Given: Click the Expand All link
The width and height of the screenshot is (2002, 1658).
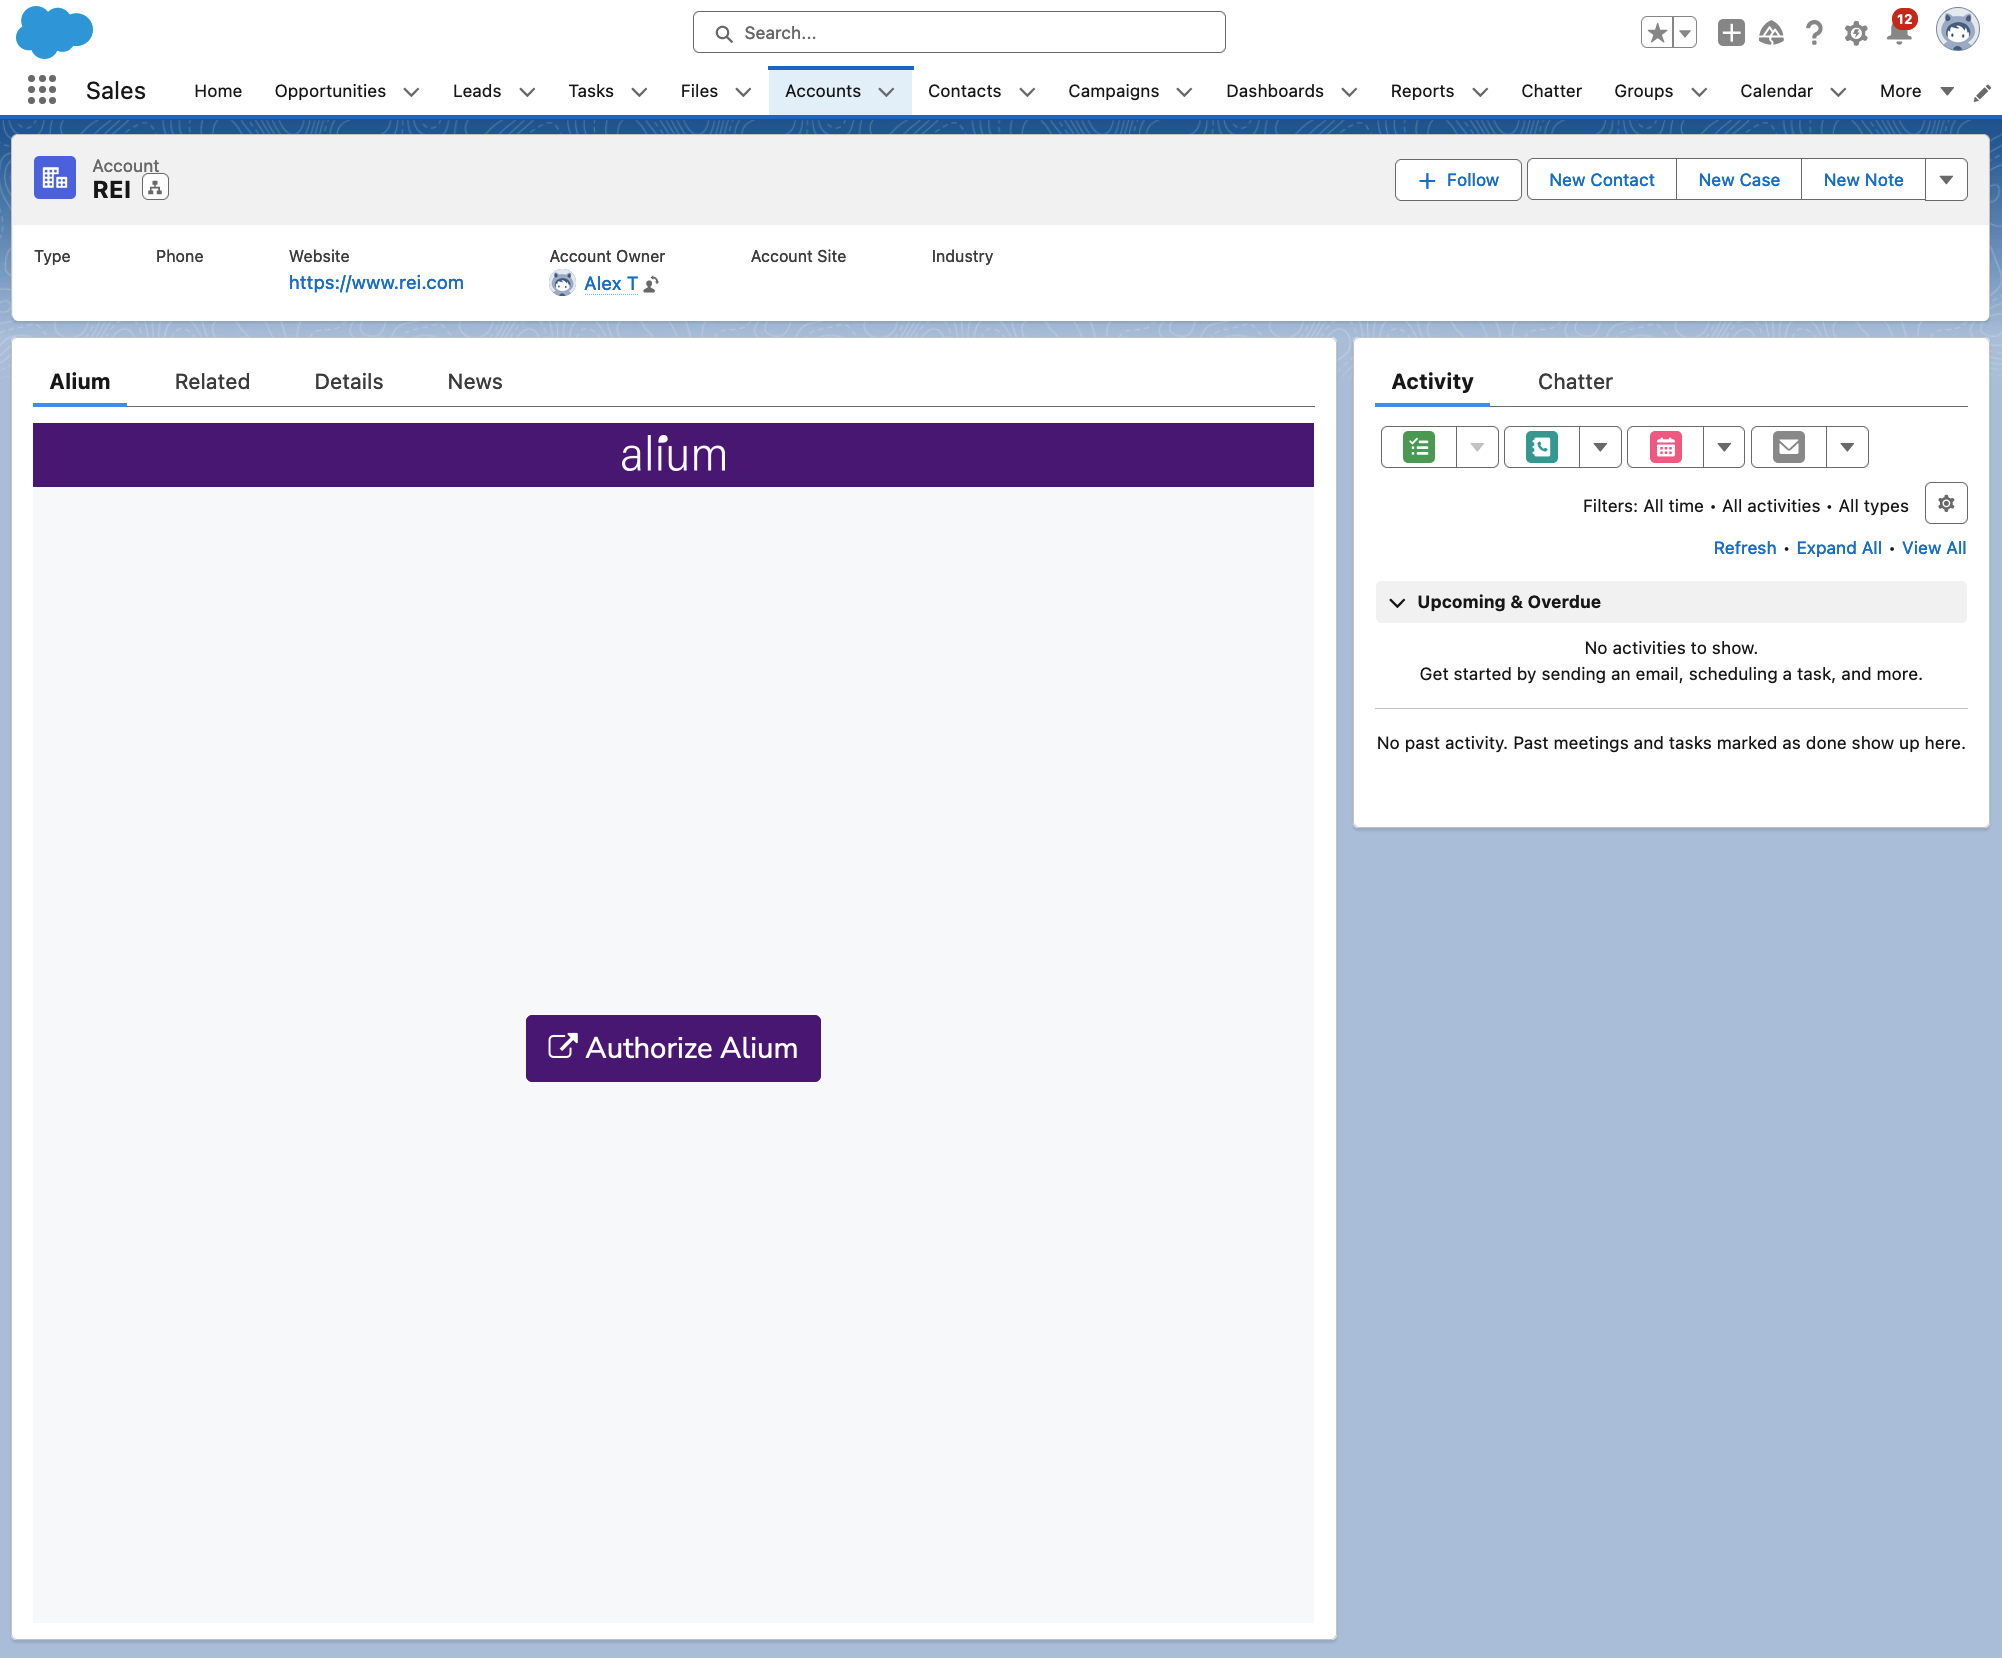Looking at the screenshot, I should coord(1838,548).
